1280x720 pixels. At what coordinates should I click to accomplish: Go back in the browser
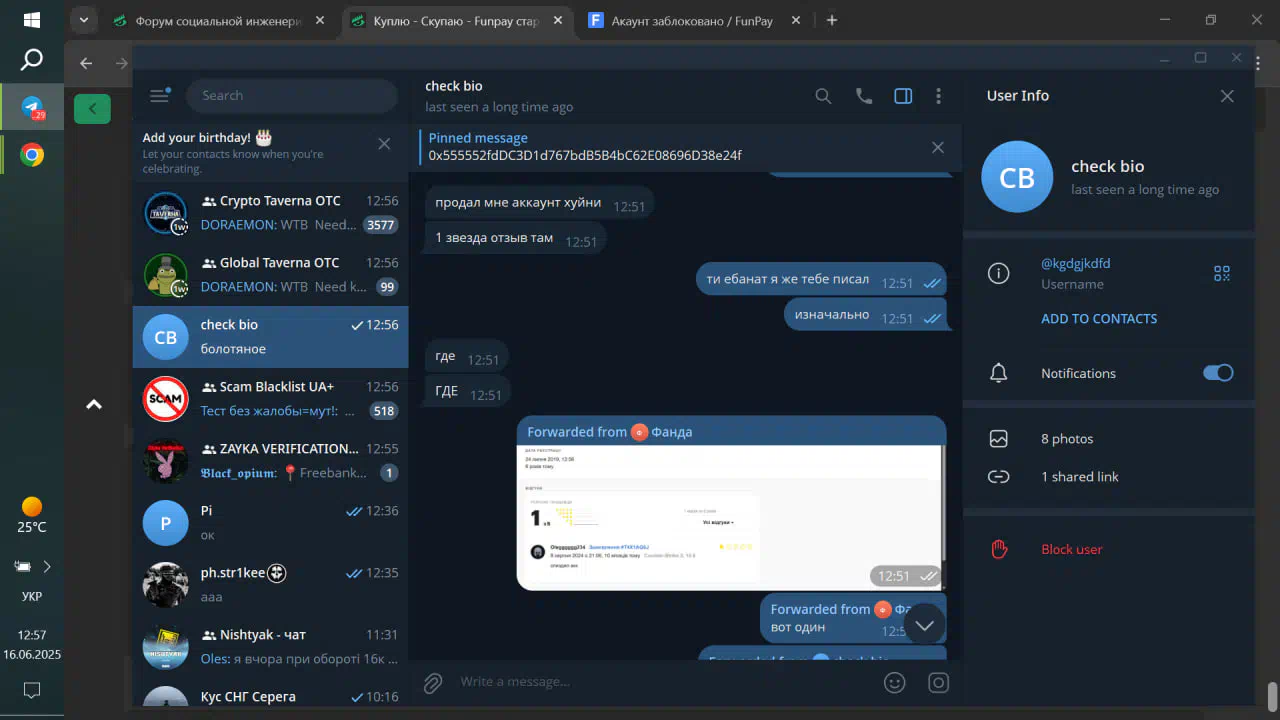(86, 63)
